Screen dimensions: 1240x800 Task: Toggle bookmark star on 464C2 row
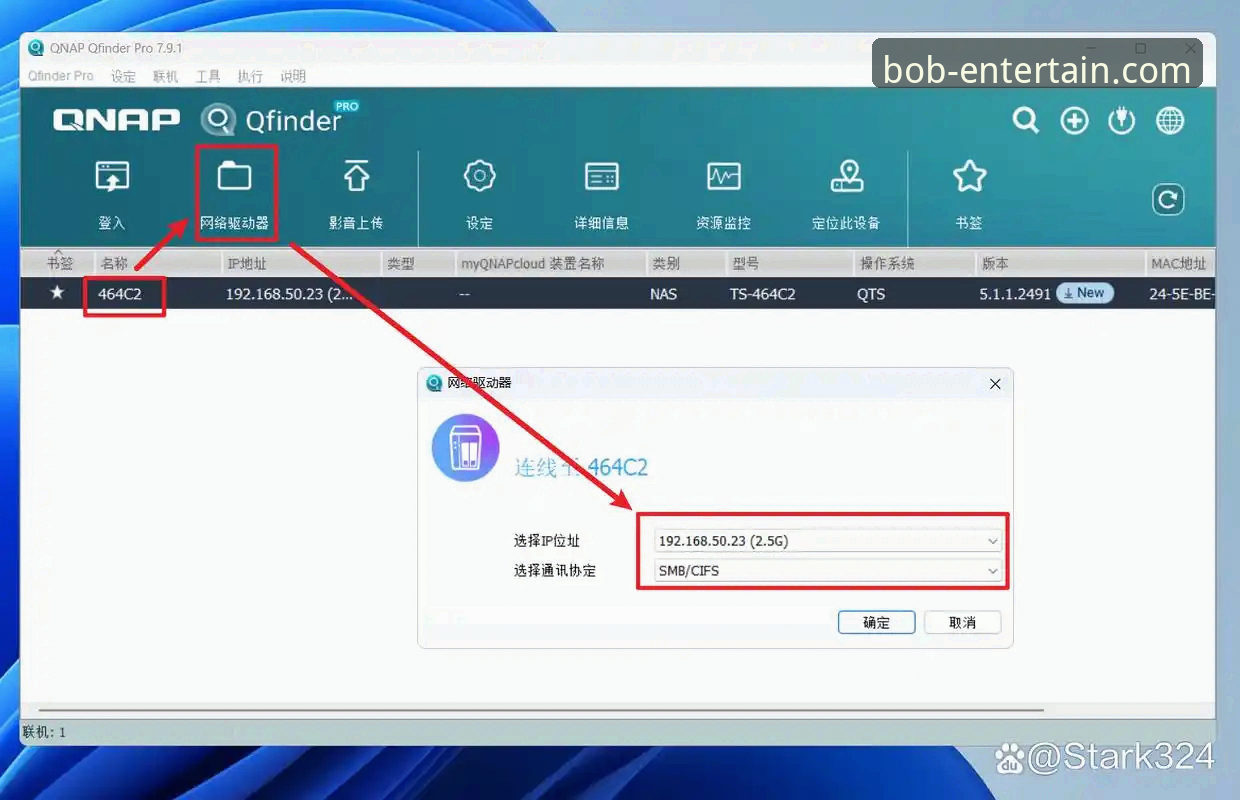57,293
